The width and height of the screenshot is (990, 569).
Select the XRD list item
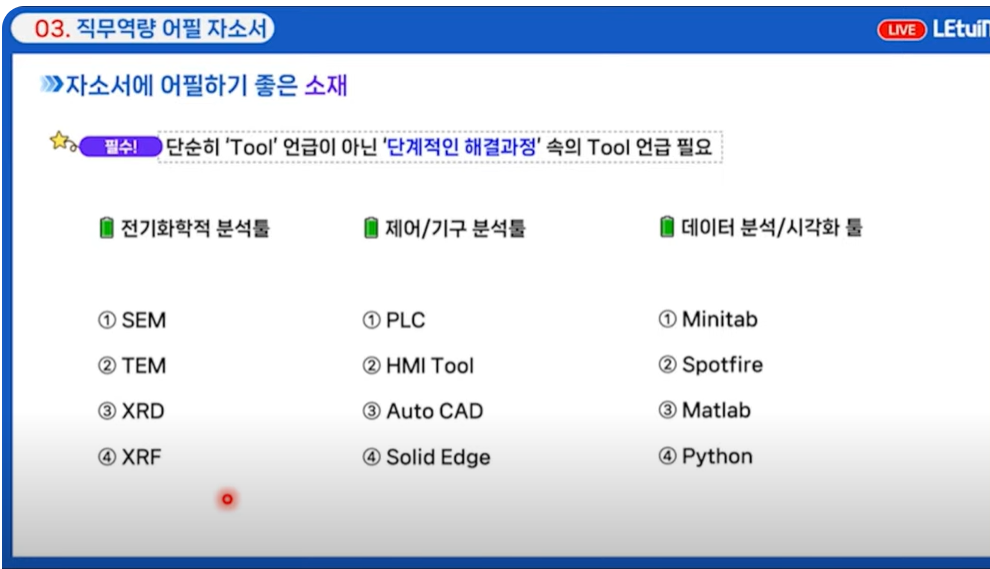tap(143, 411)
